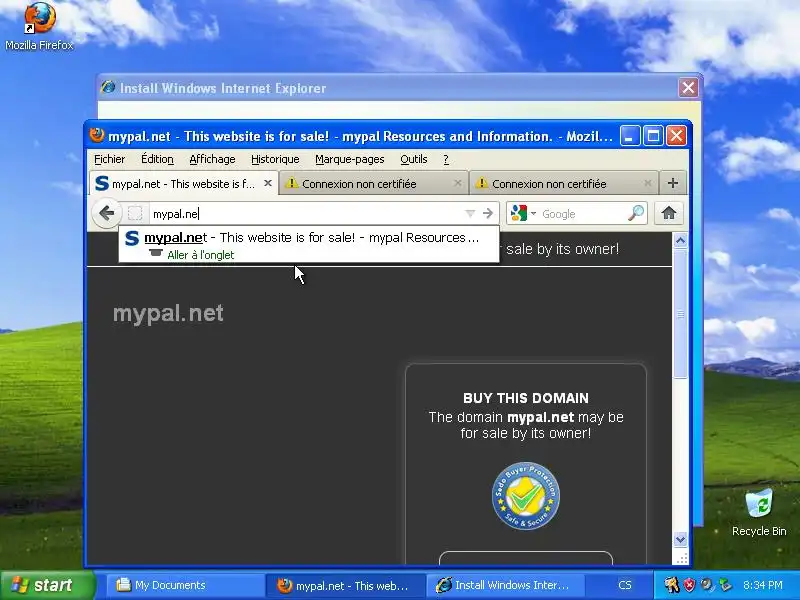This screenshot has height=600, width=800.
Task: Open the Affichage menu
Action: 212,159
